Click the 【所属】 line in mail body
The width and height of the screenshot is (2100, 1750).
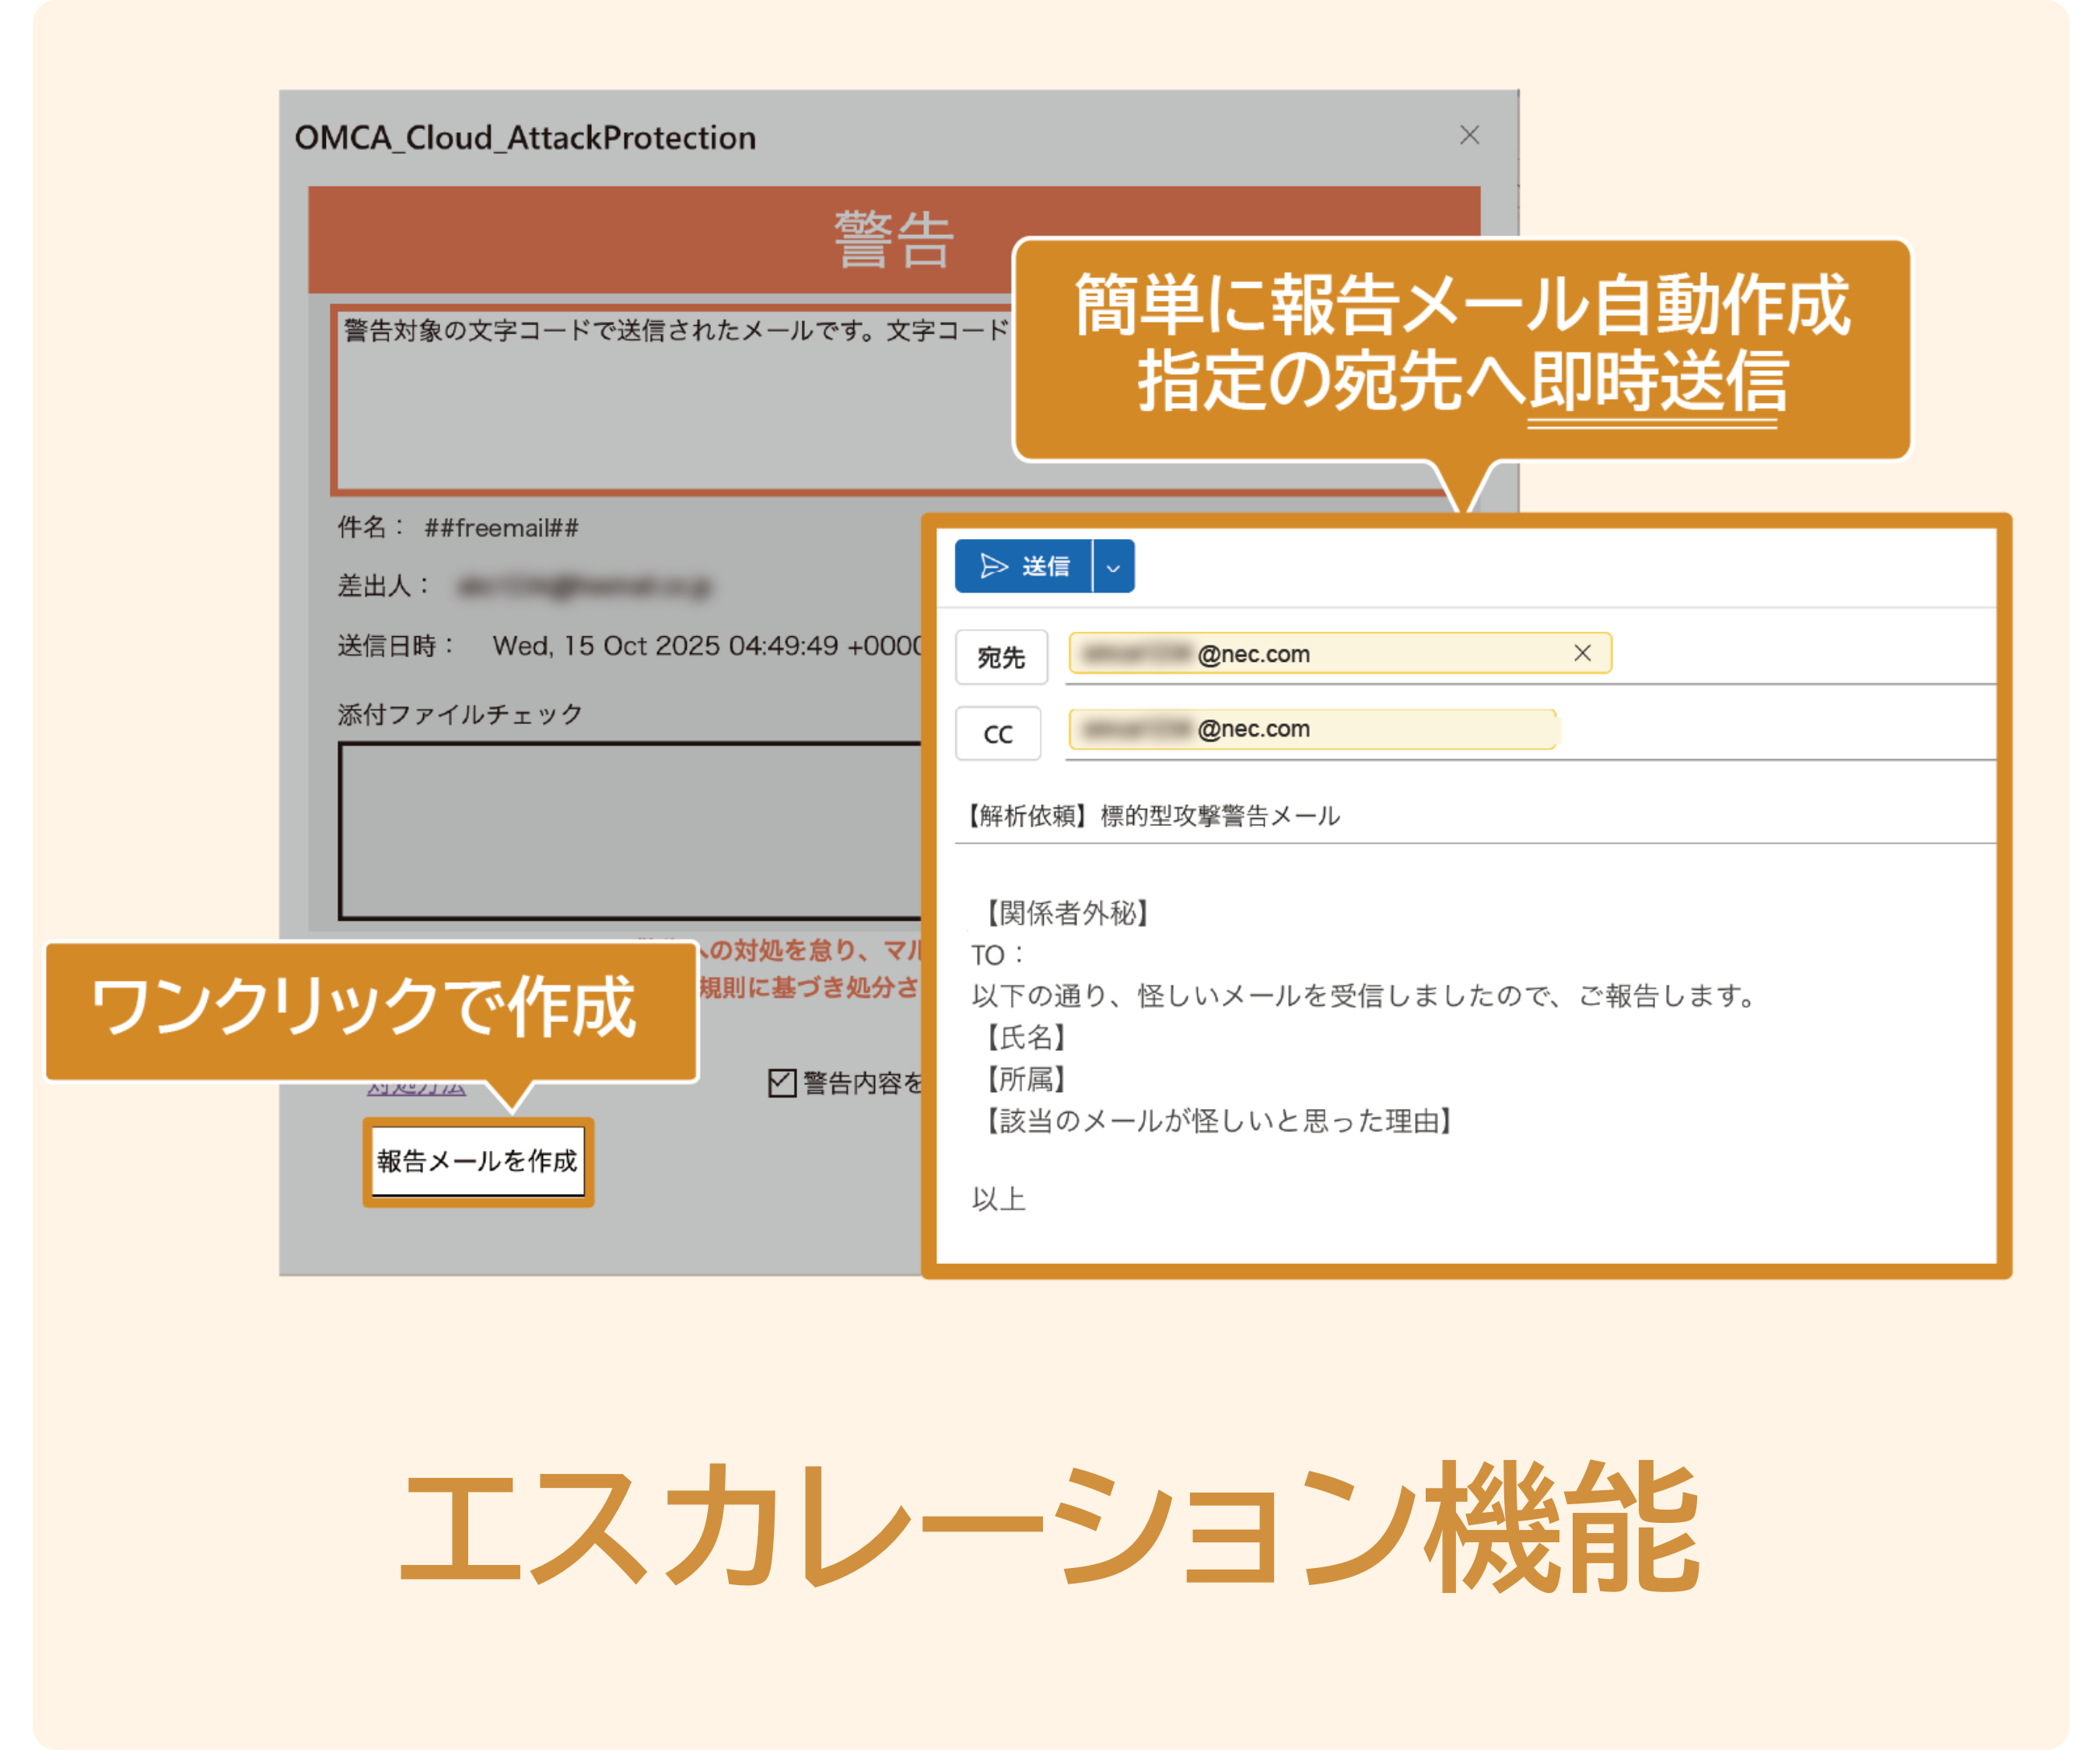[x=1026, y=1079]
